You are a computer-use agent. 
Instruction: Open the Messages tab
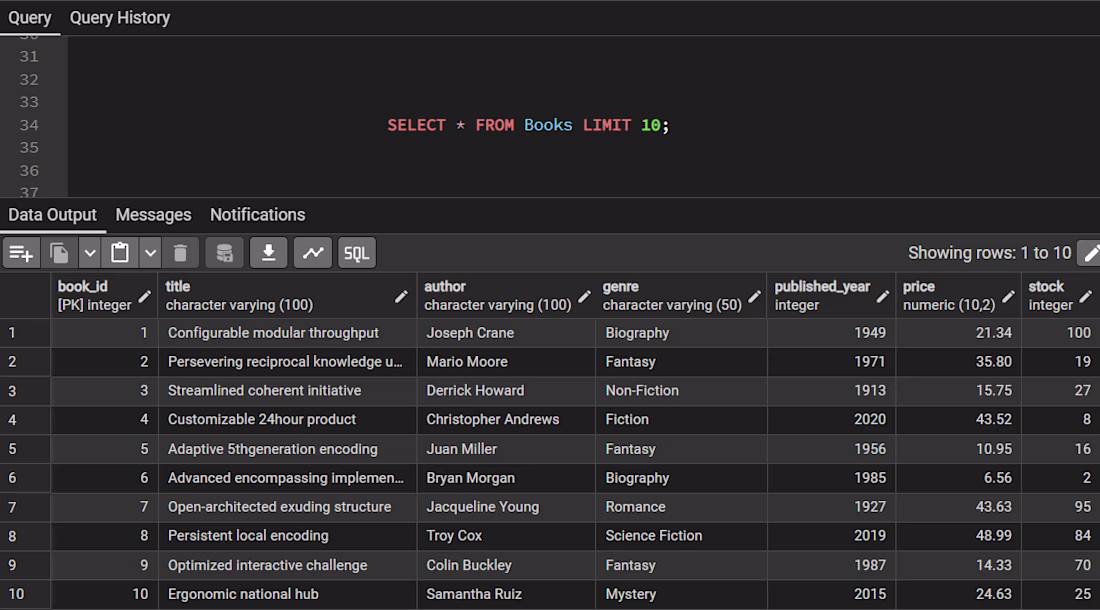(x=153, y=215)
